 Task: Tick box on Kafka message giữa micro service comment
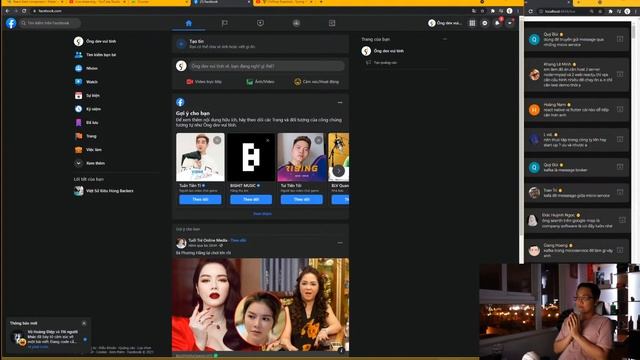tap(620, 192)
